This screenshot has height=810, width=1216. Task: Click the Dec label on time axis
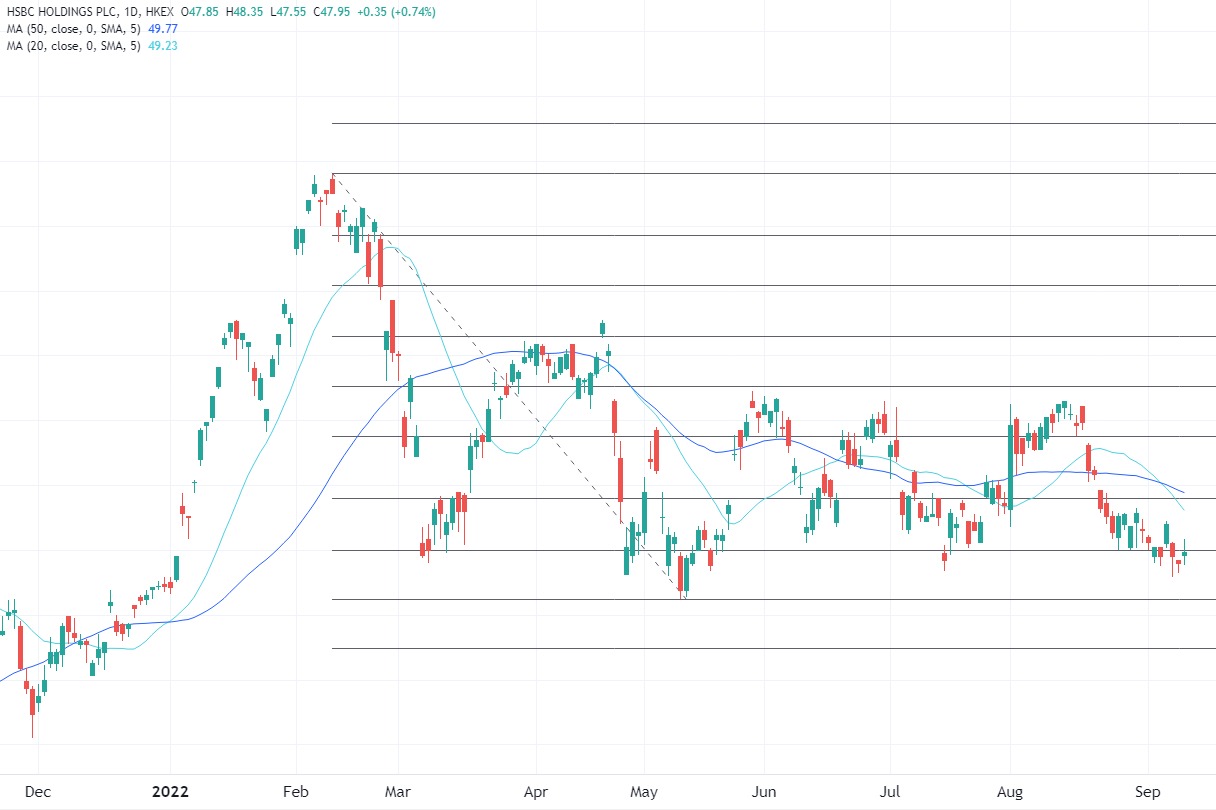37,791
